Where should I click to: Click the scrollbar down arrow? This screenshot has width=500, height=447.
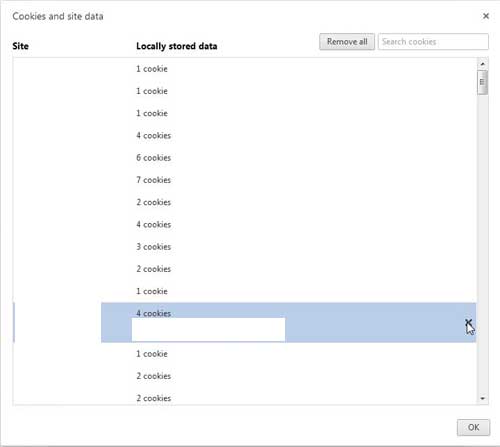pos(482,398)
